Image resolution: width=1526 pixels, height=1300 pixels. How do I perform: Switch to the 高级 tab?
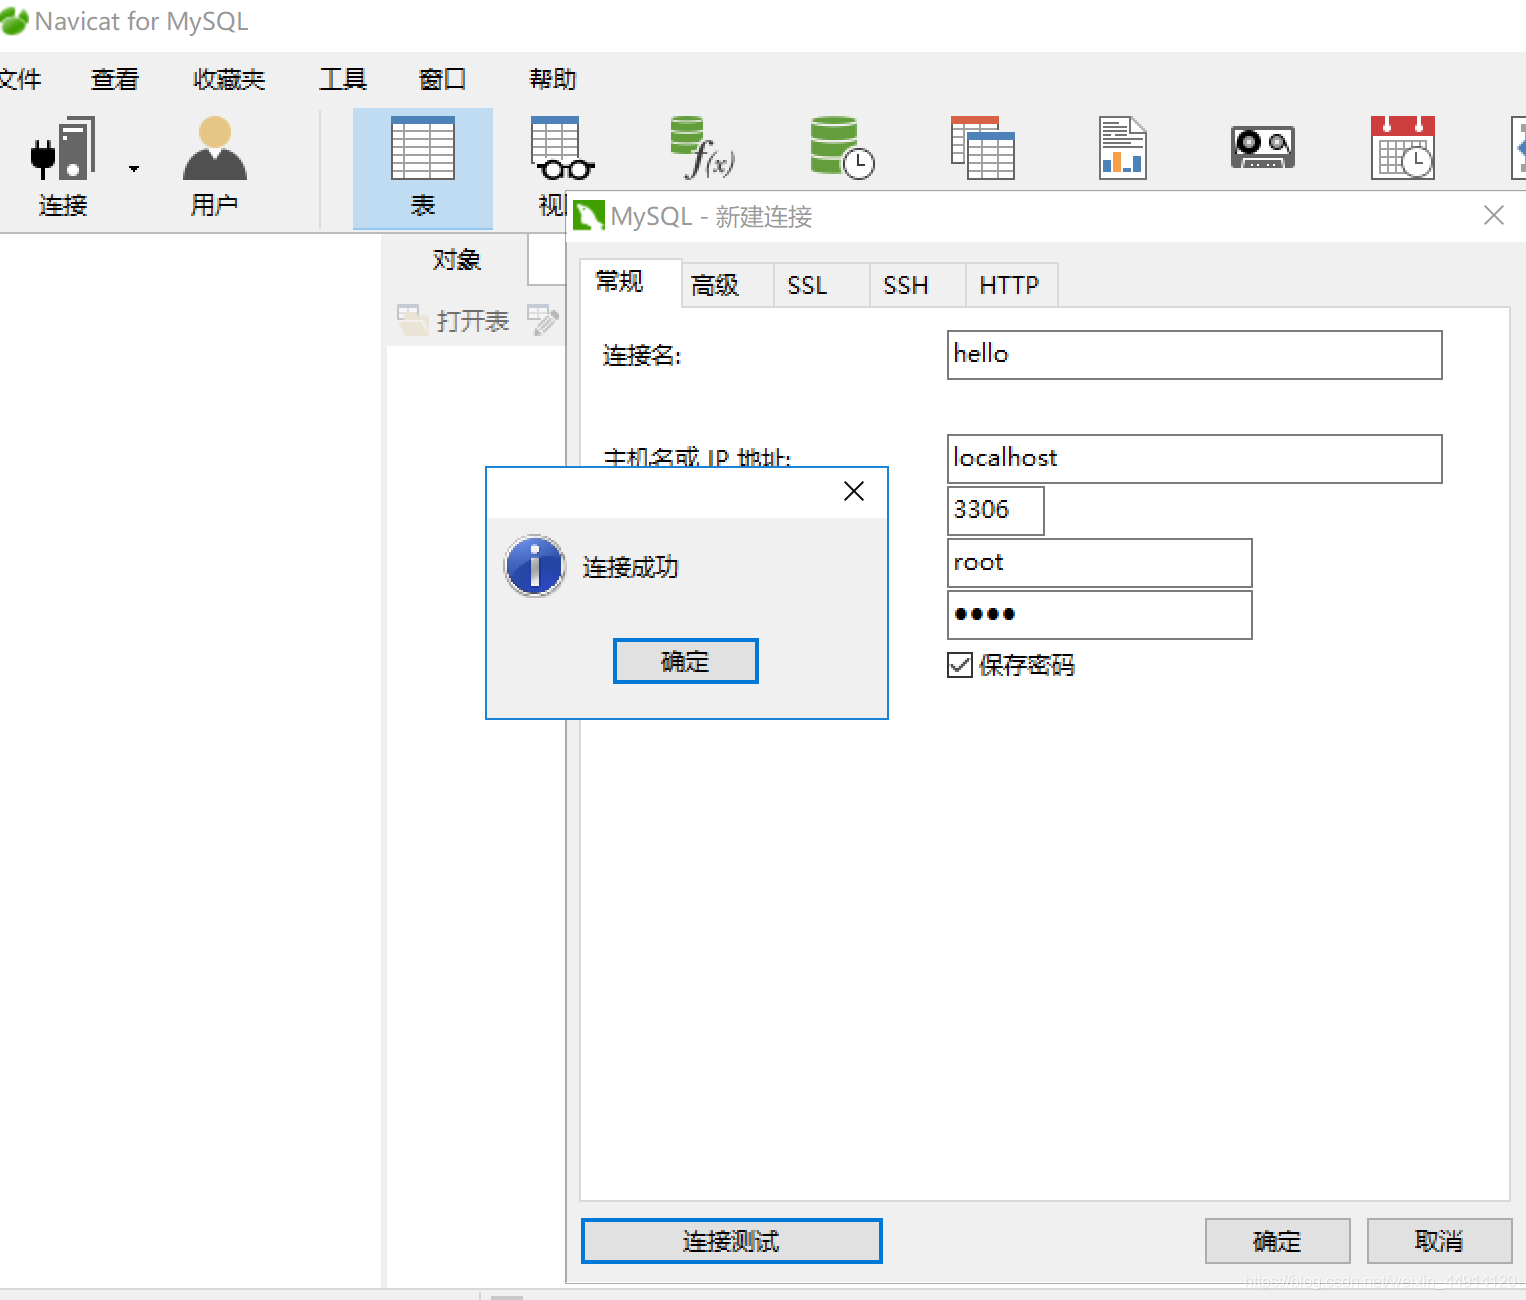(x=727, y=285)
